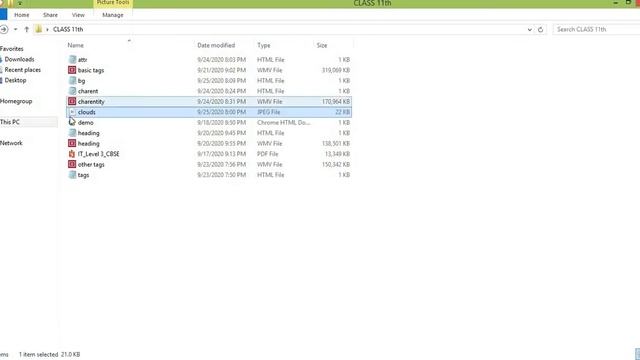Open the attr HTML file icon
Image resolution: width=640 pixels, height=360 pixels.
pos(72,60)
